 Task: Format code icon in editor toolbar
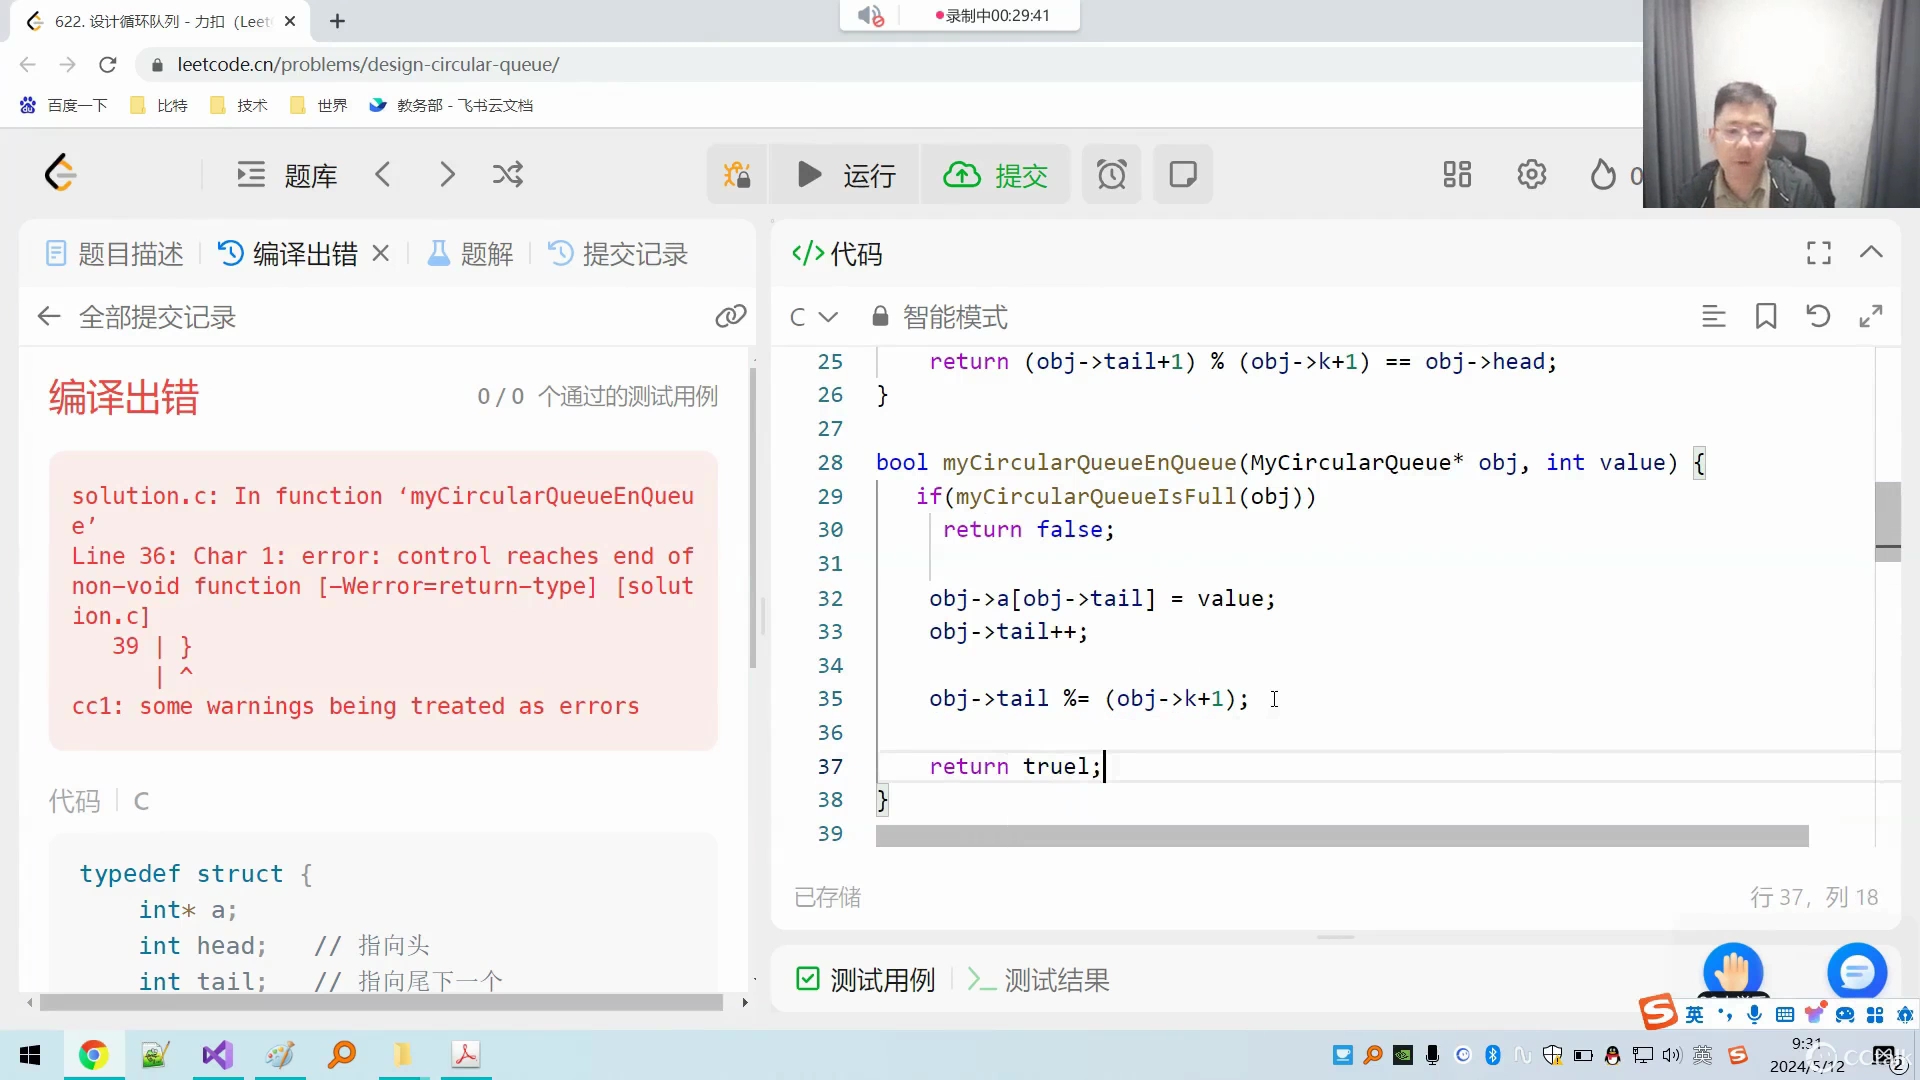click(1714, 317)
